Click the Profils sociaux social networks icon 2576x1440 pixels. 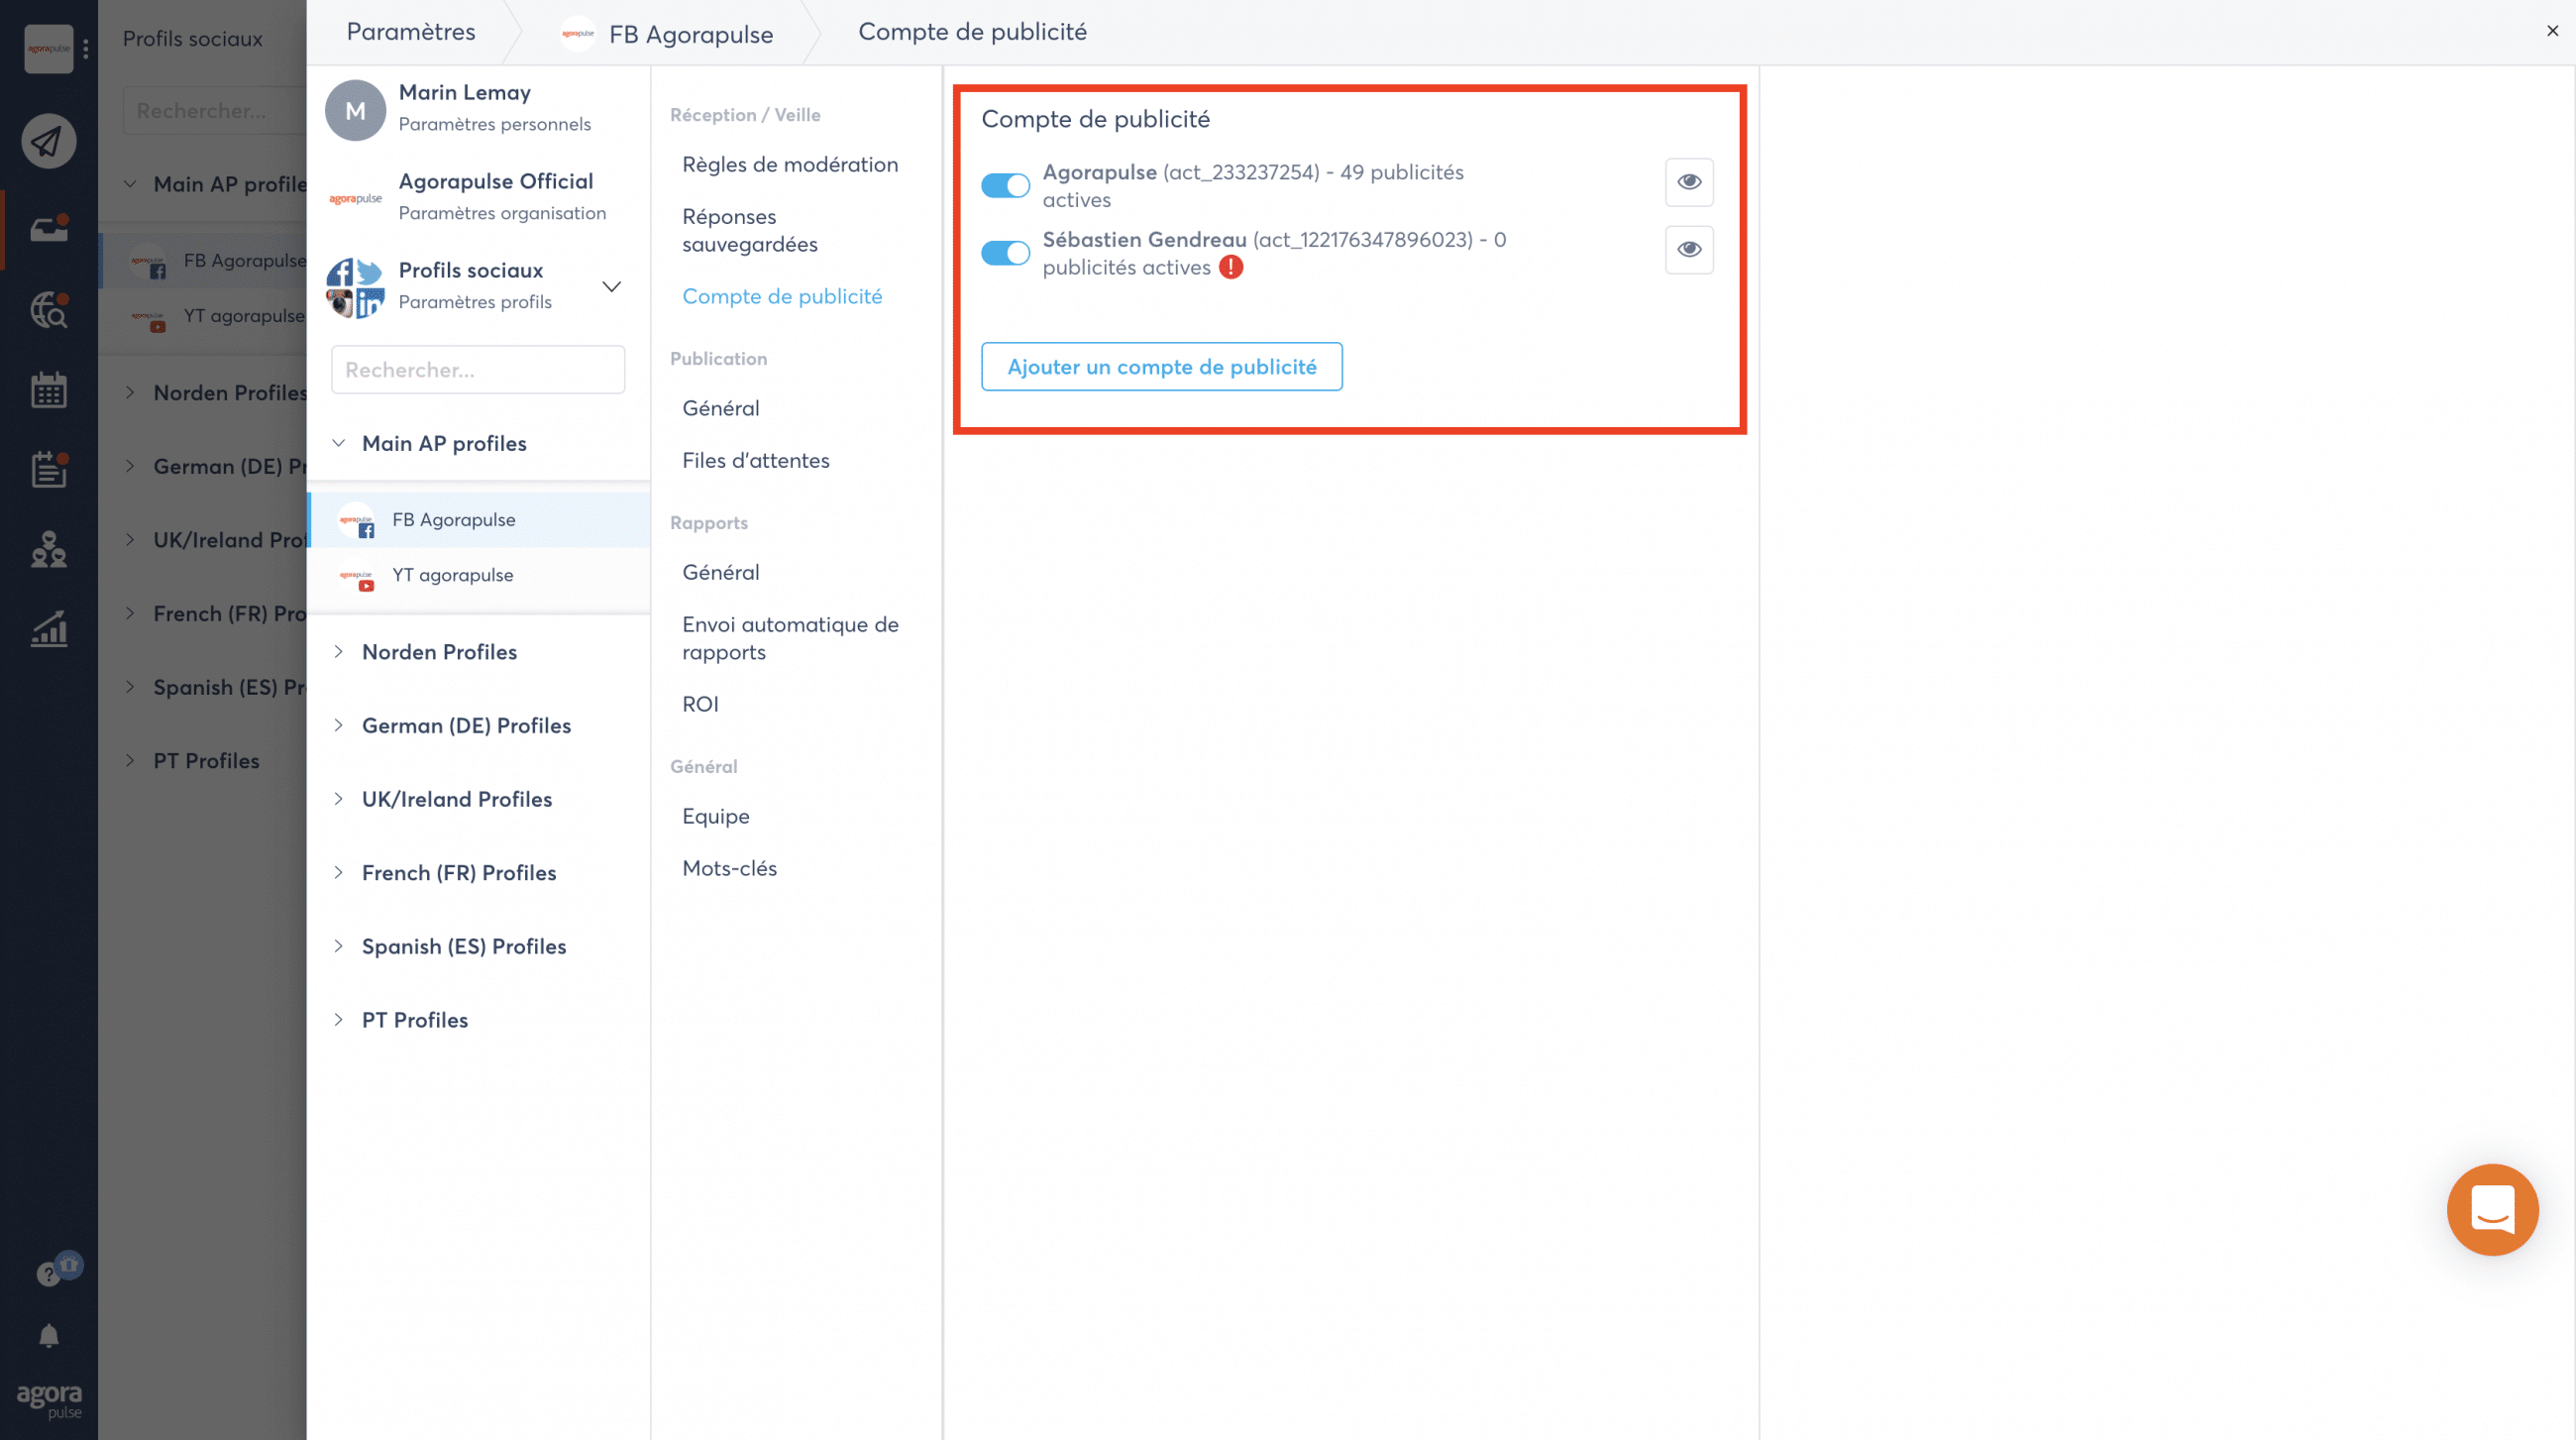click(x=355, y=287)
